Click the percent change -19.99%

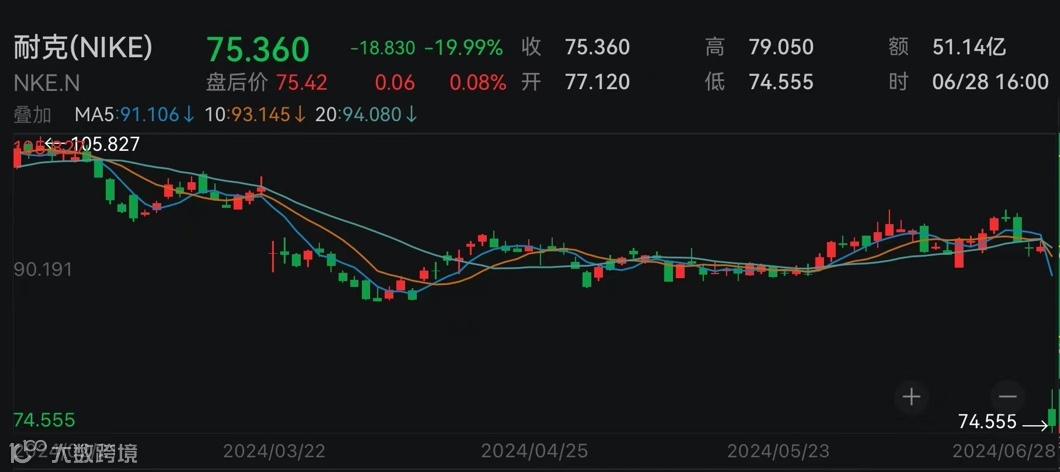[464, 48]
